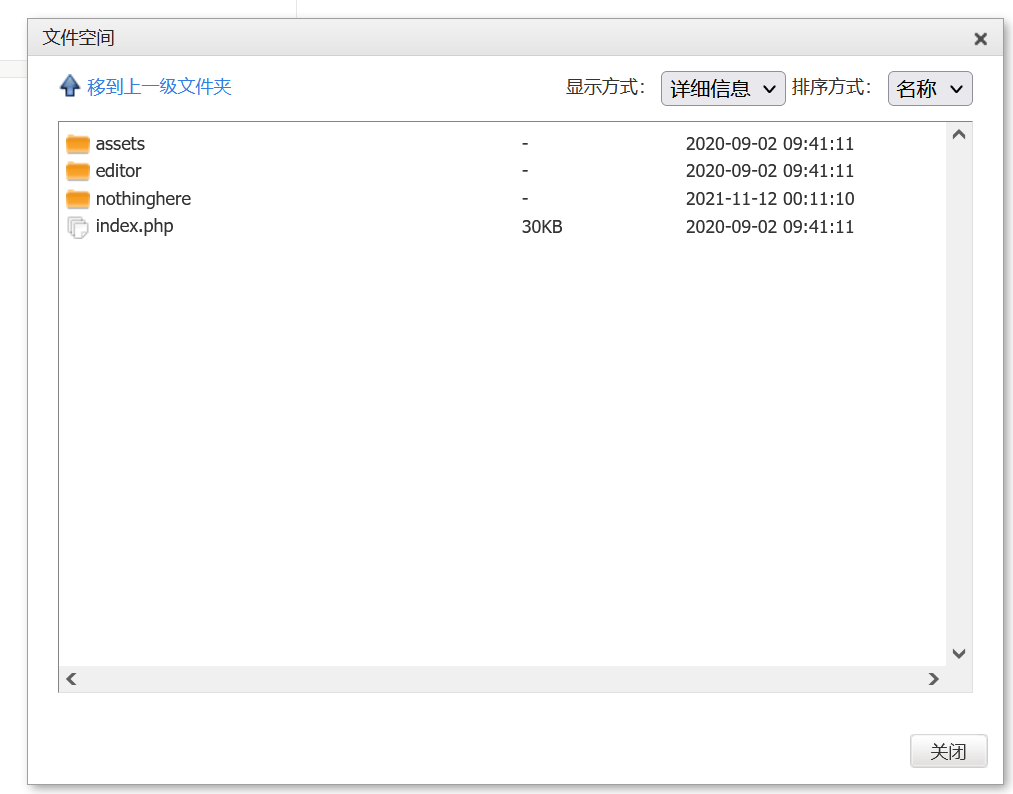Click the scroll down arrow of file list
Image resolution: width=1013 pixels, height=794 pixels.
coord(959,653)
